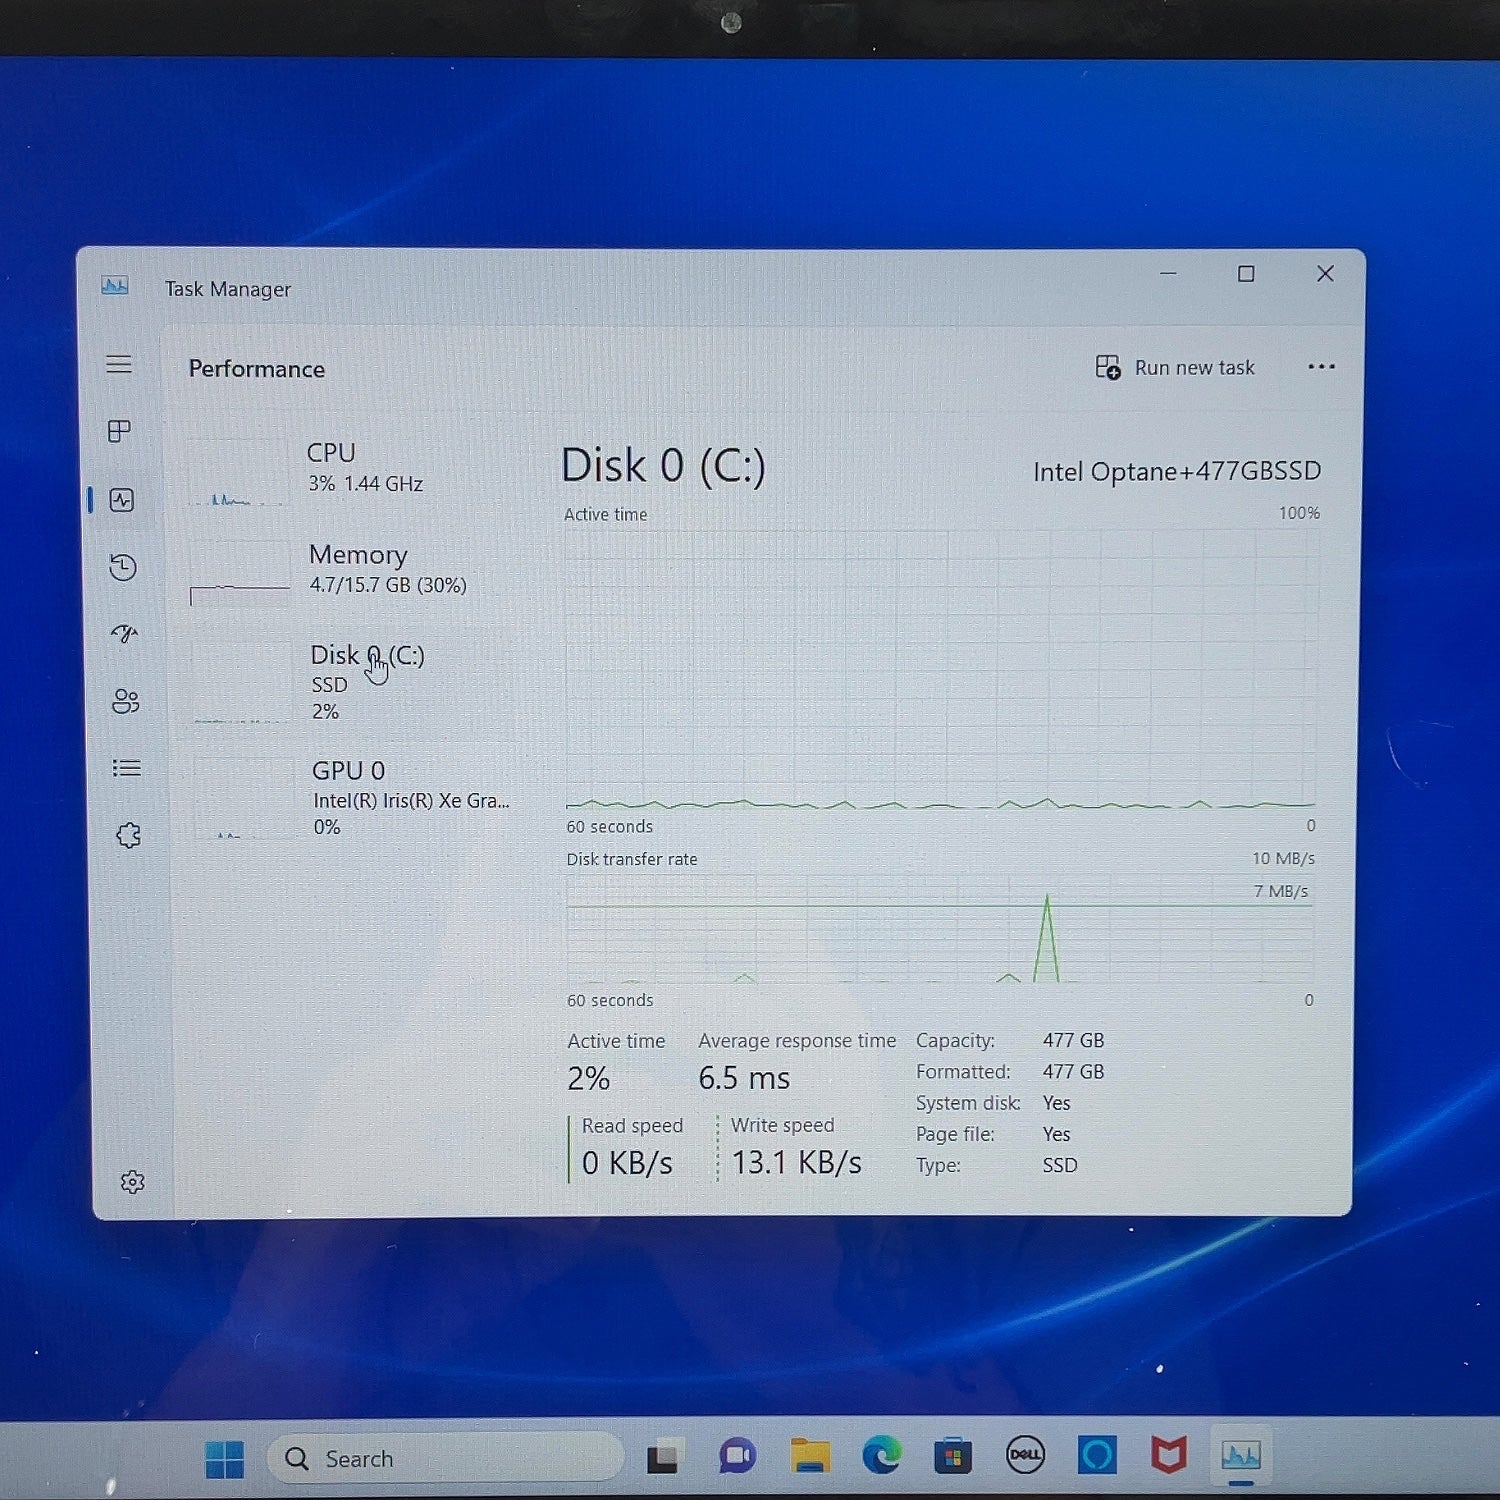Select the GPU 0 performance entry

350,798
